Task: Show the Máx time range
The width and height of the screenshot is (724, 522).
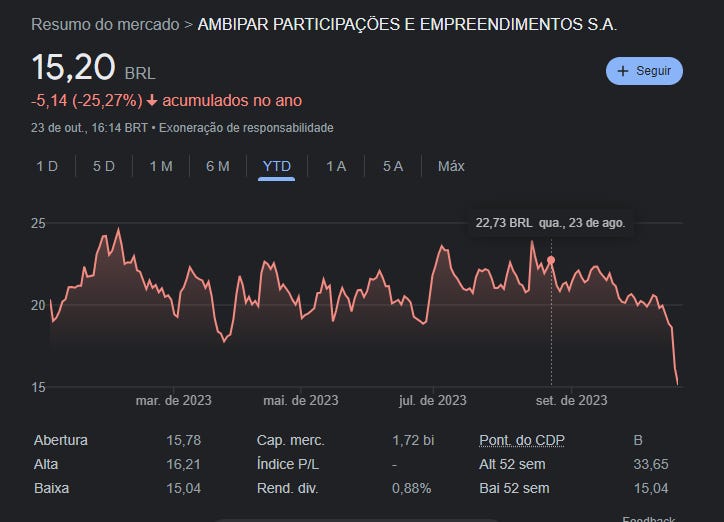Action: pos(451,166)
